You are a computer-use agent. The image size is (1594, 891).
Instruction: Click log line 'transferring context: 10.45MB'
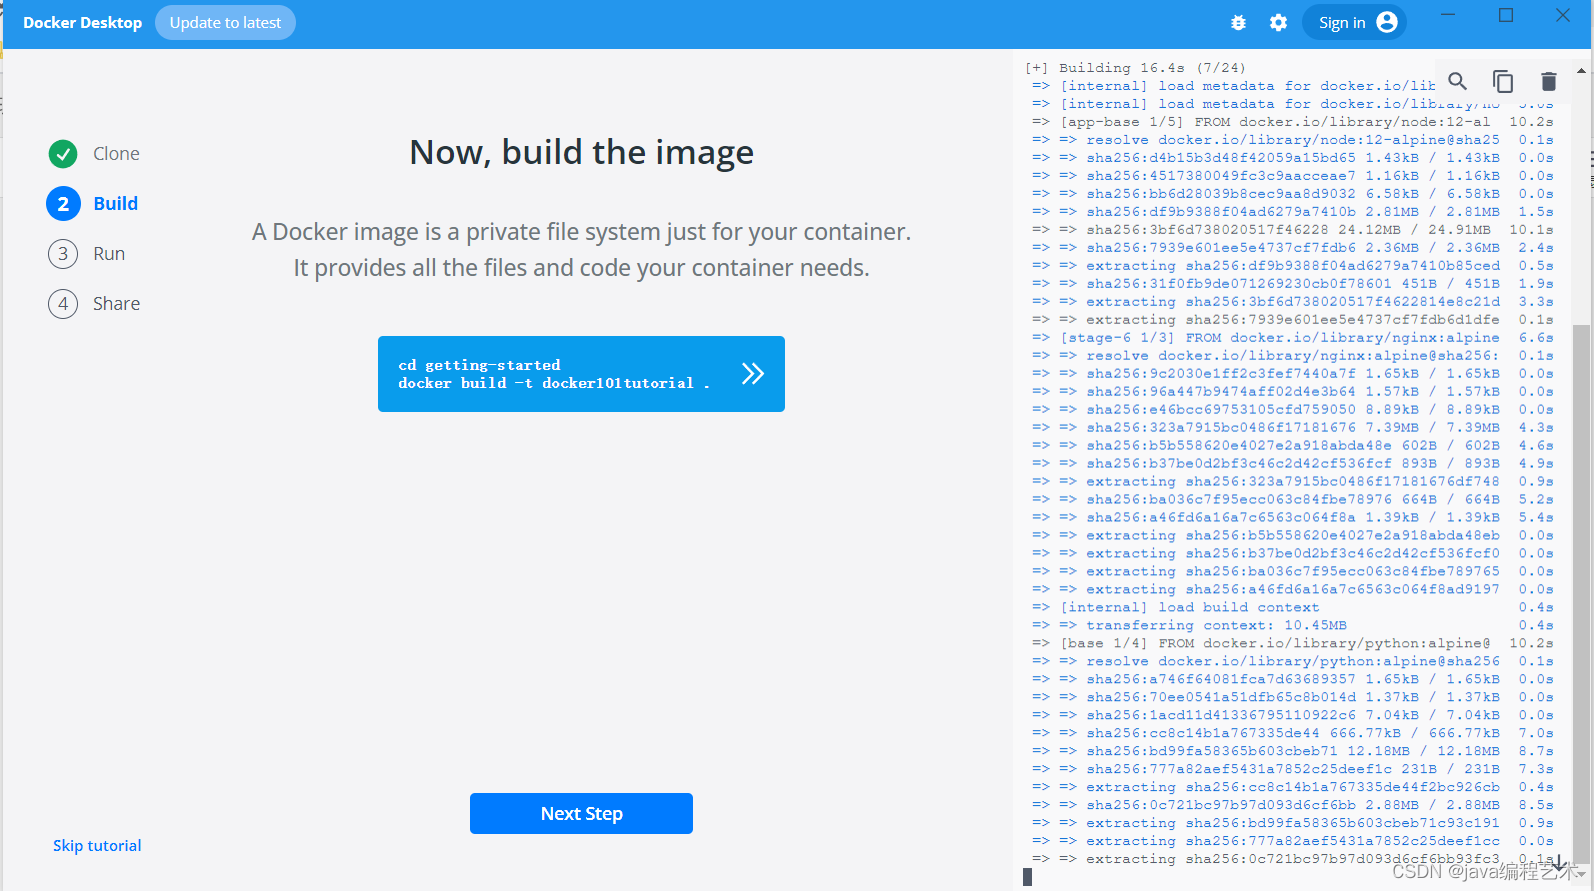pos(1216,625)
